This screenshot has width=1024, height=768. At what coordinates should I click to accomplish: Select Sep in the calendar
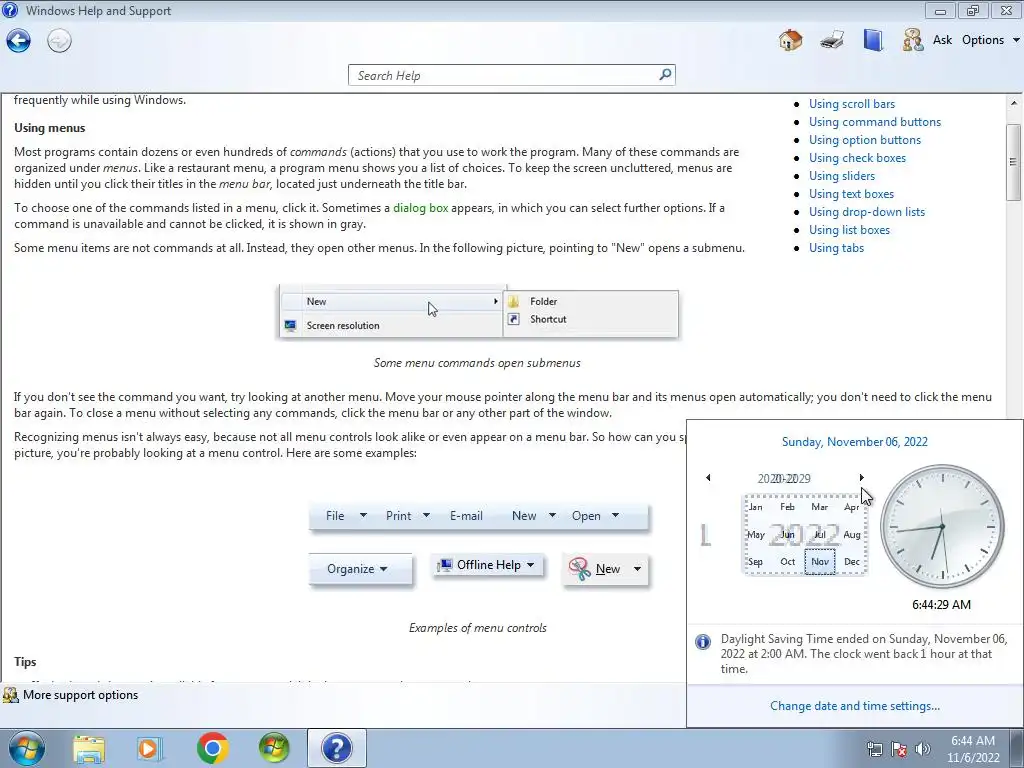click(x=756, y=562)
